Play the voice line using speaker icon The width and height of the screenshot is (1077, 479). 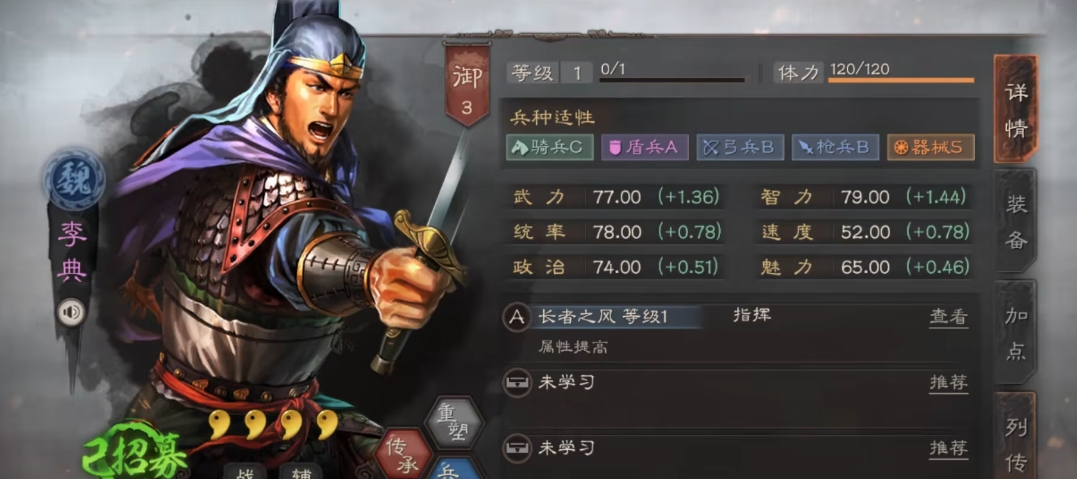(x=71, y=313)
